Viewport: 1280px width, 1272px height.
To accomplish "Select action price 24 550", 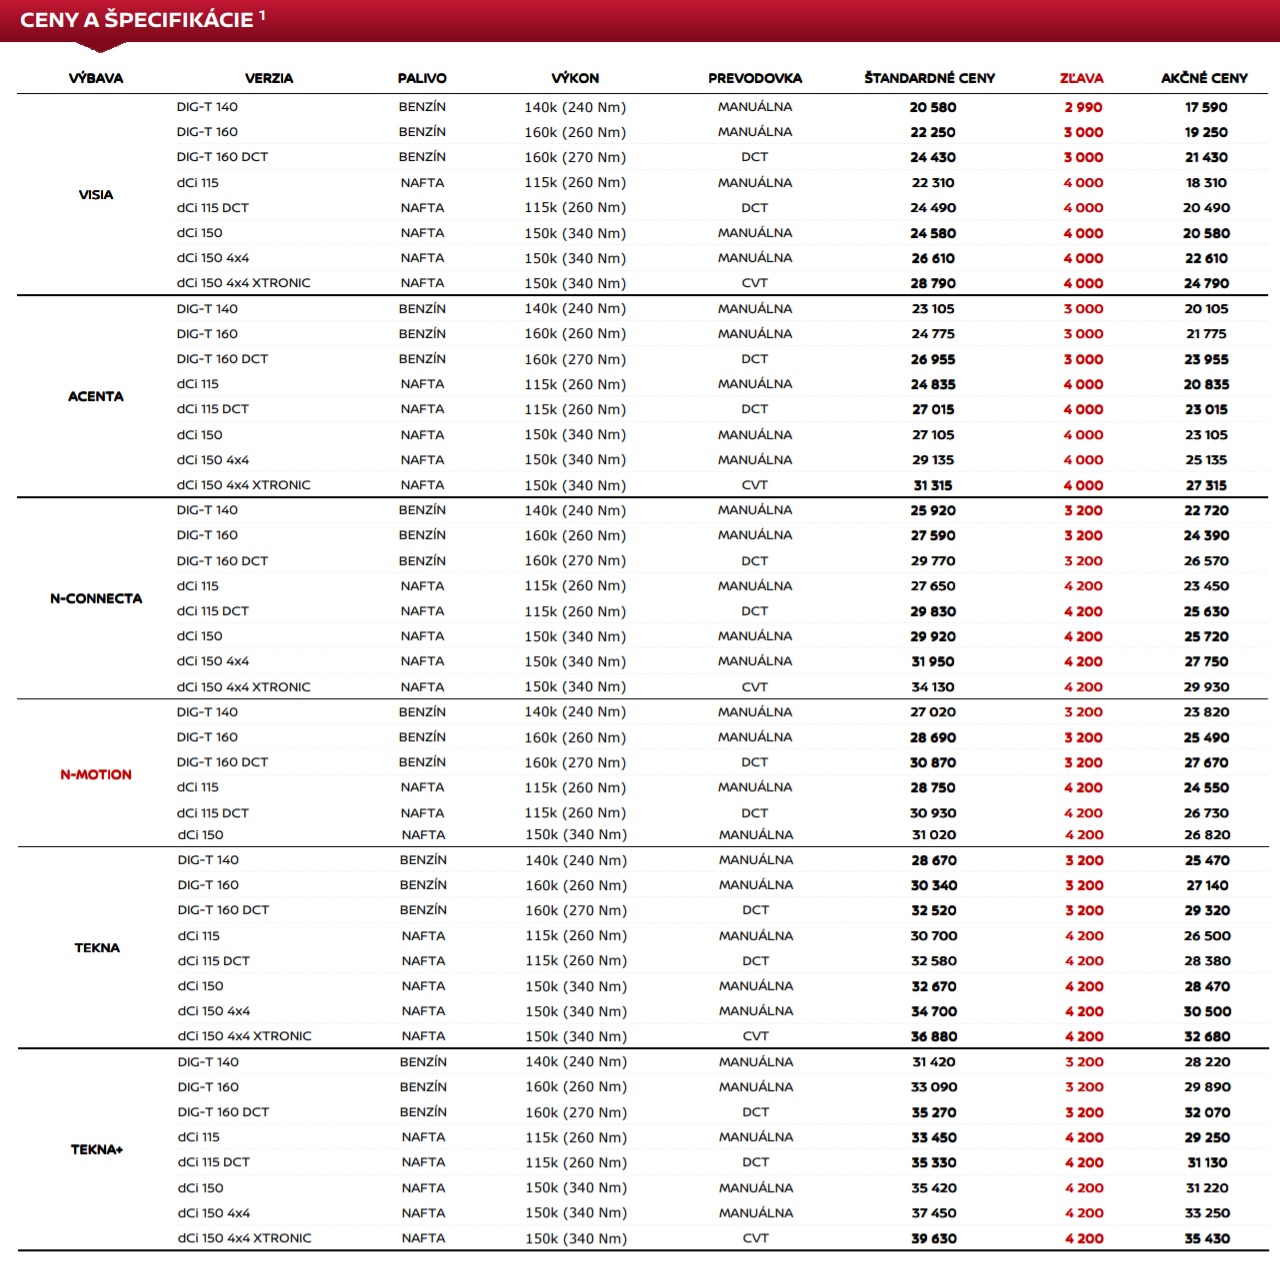I will [1206, 788].
